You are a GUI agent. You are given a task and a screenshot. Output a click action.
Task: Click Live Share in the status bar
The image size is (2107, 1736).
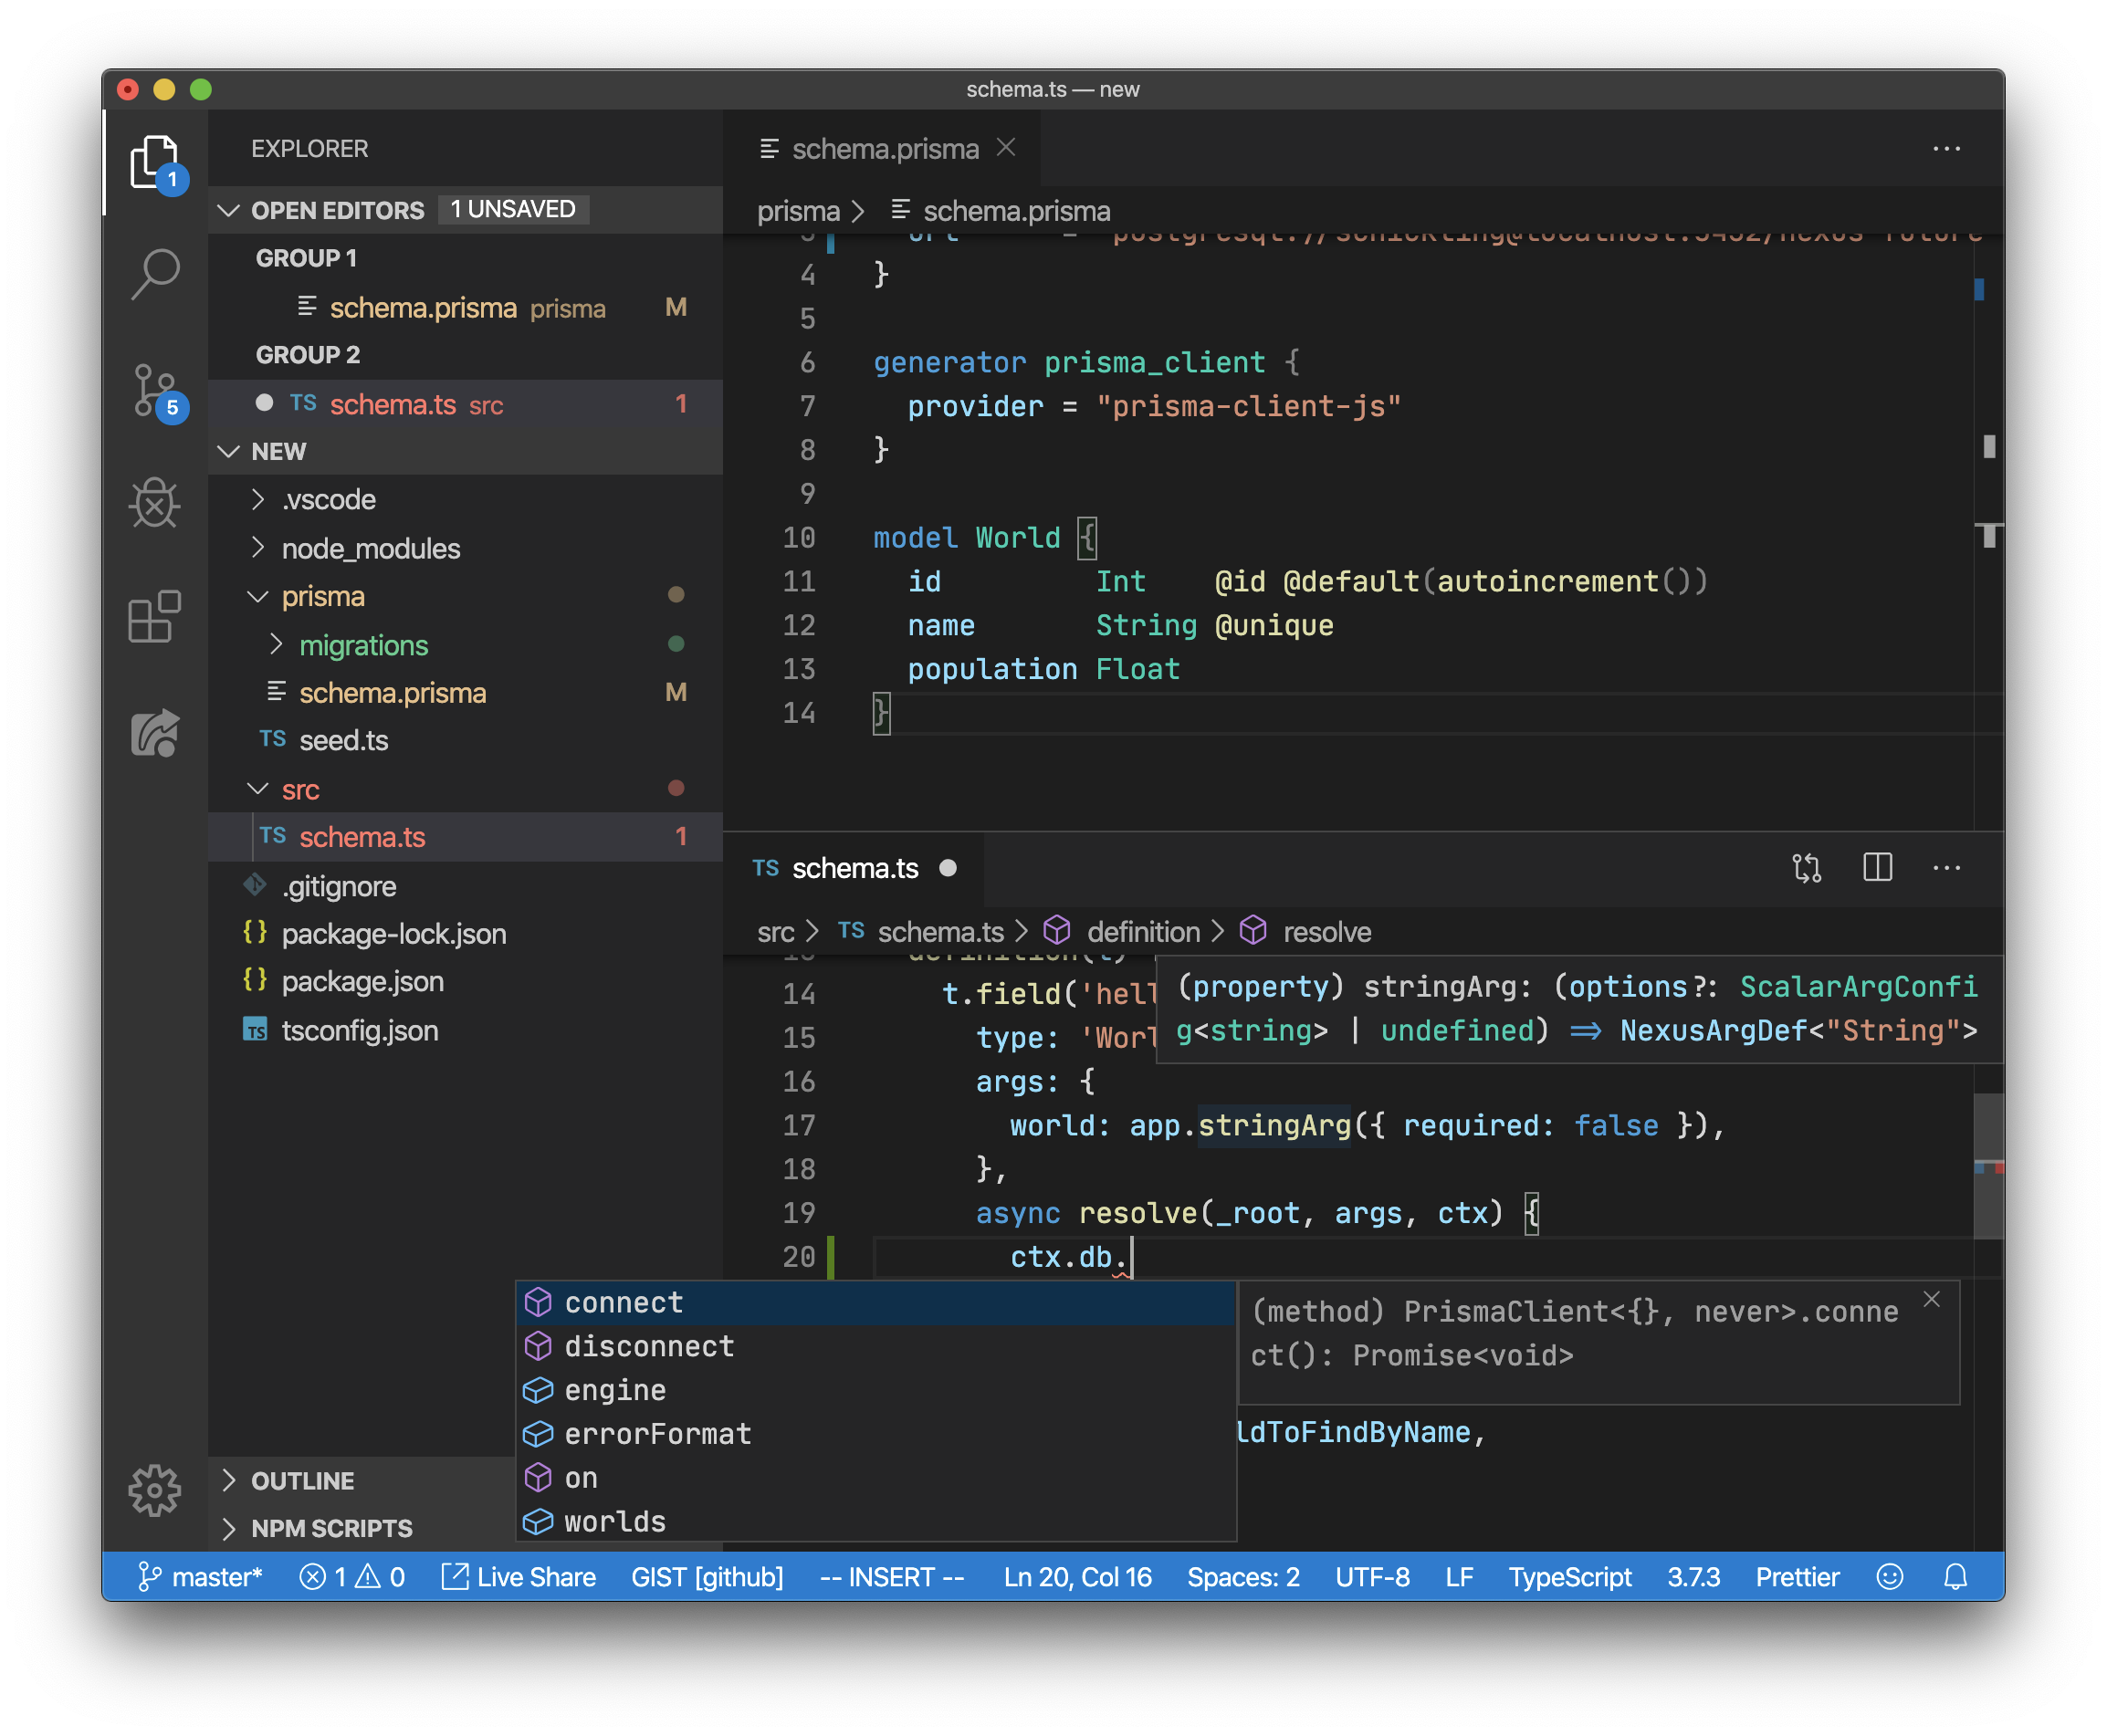coord(519,1577)
